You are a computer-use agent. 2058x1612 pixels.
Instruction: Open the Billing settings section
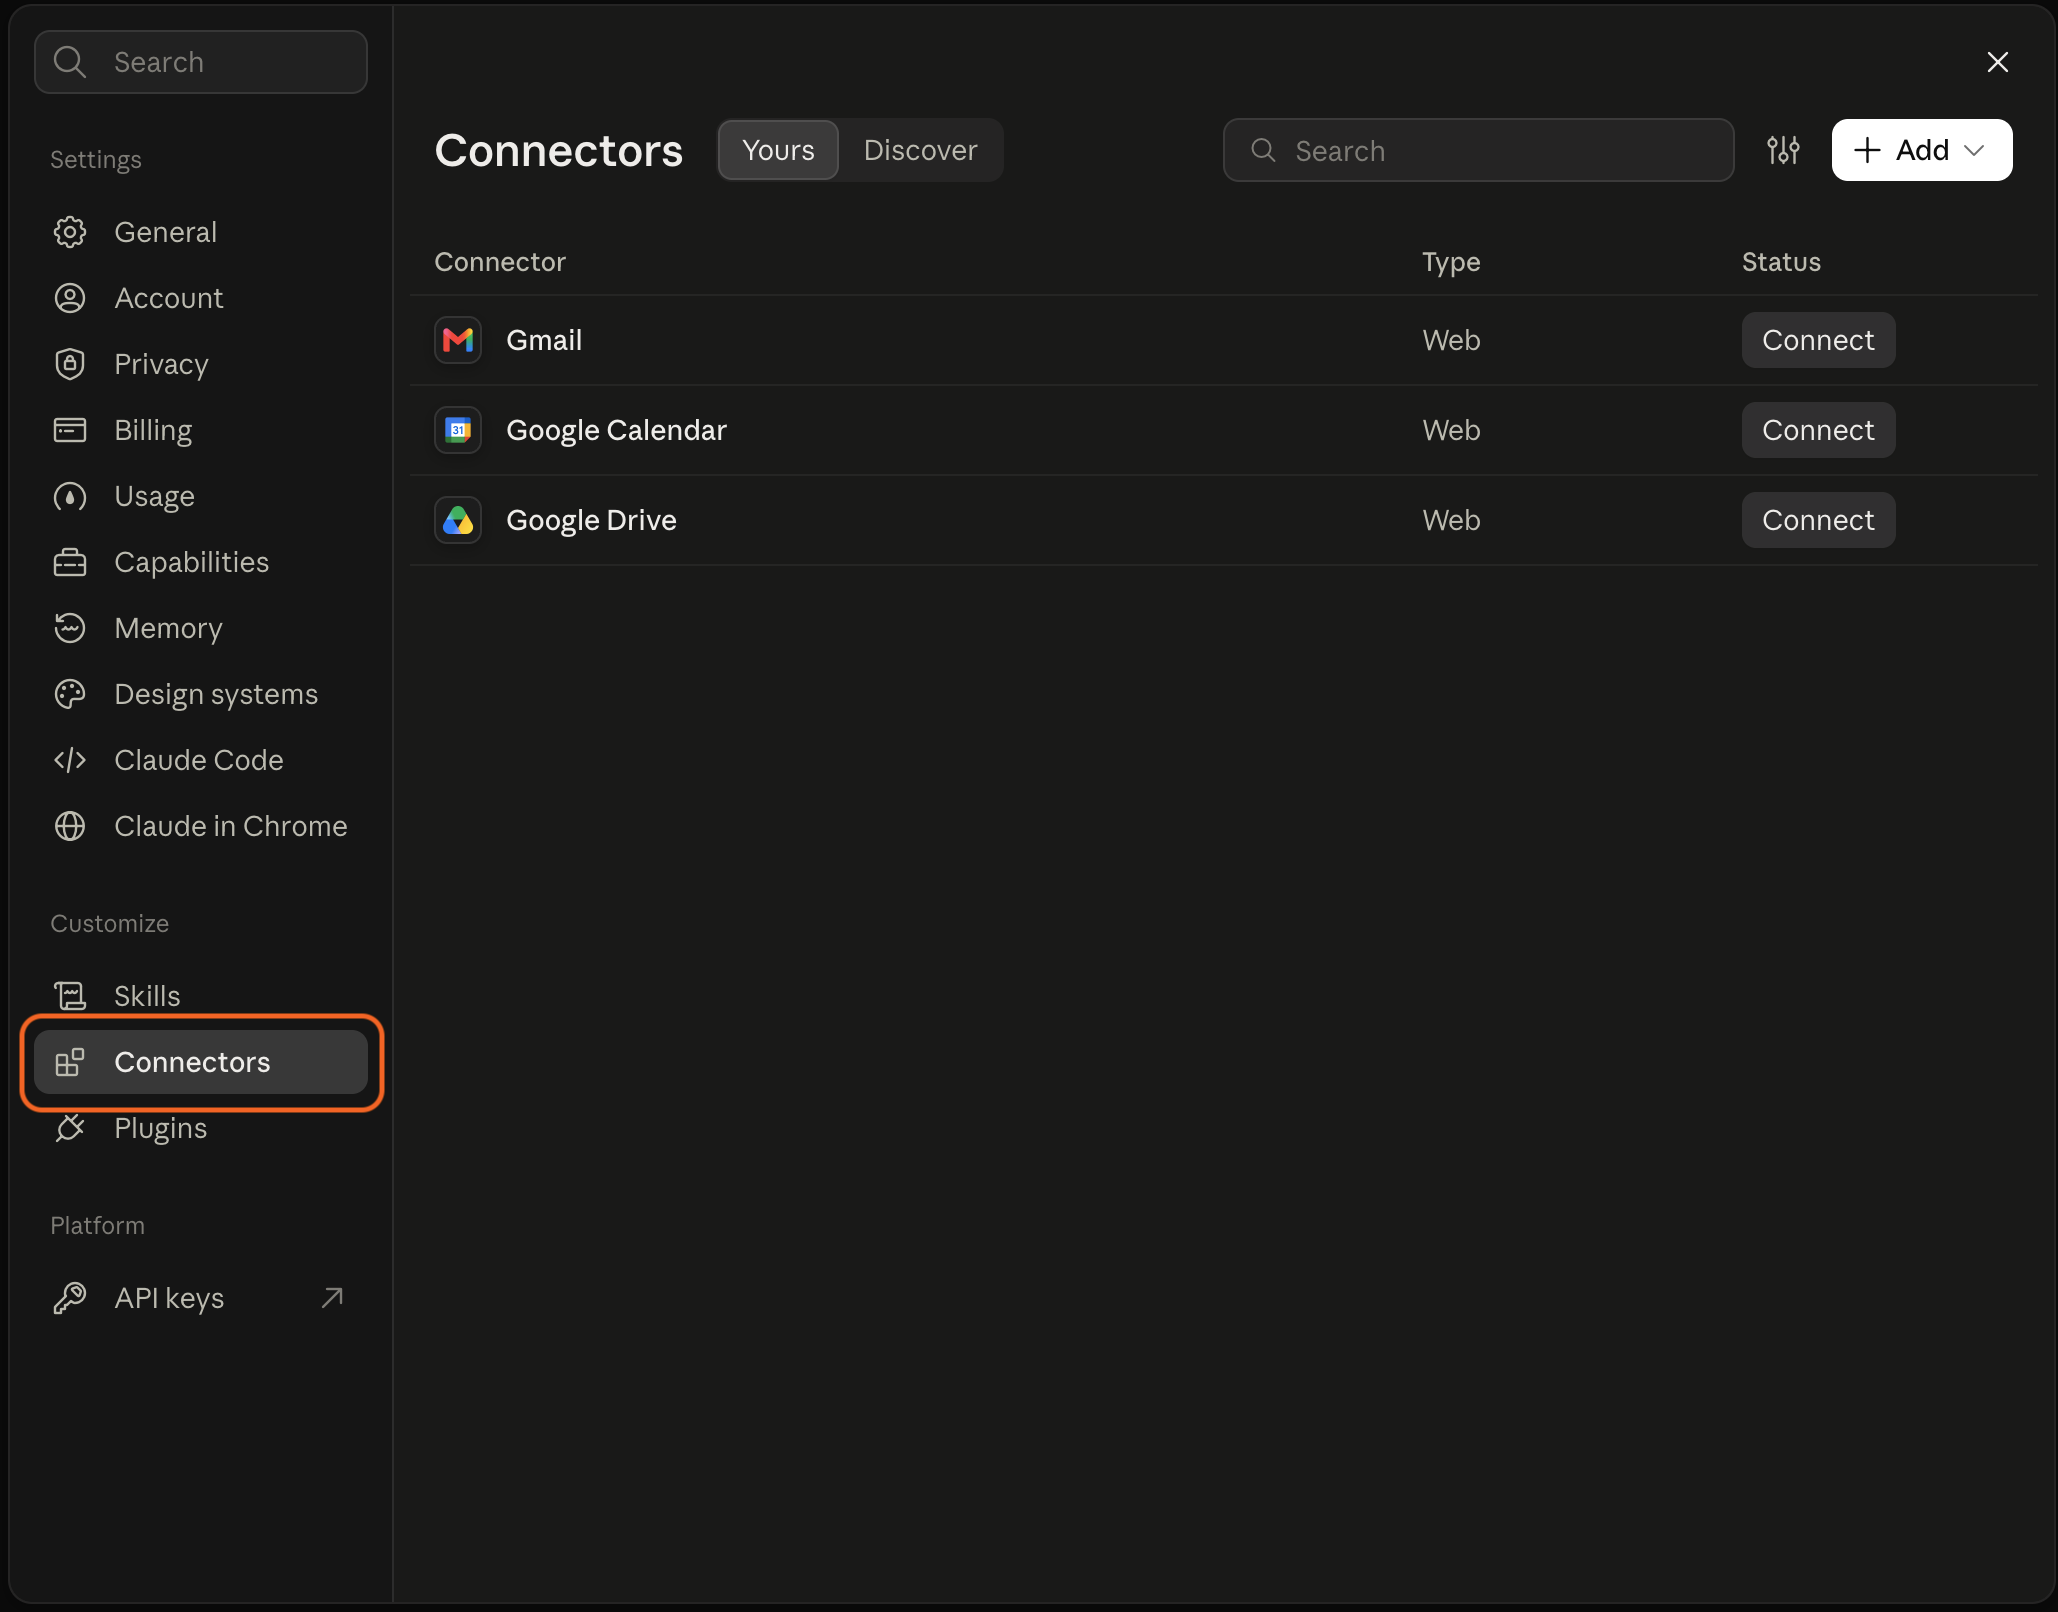click(x=201, y=430)
